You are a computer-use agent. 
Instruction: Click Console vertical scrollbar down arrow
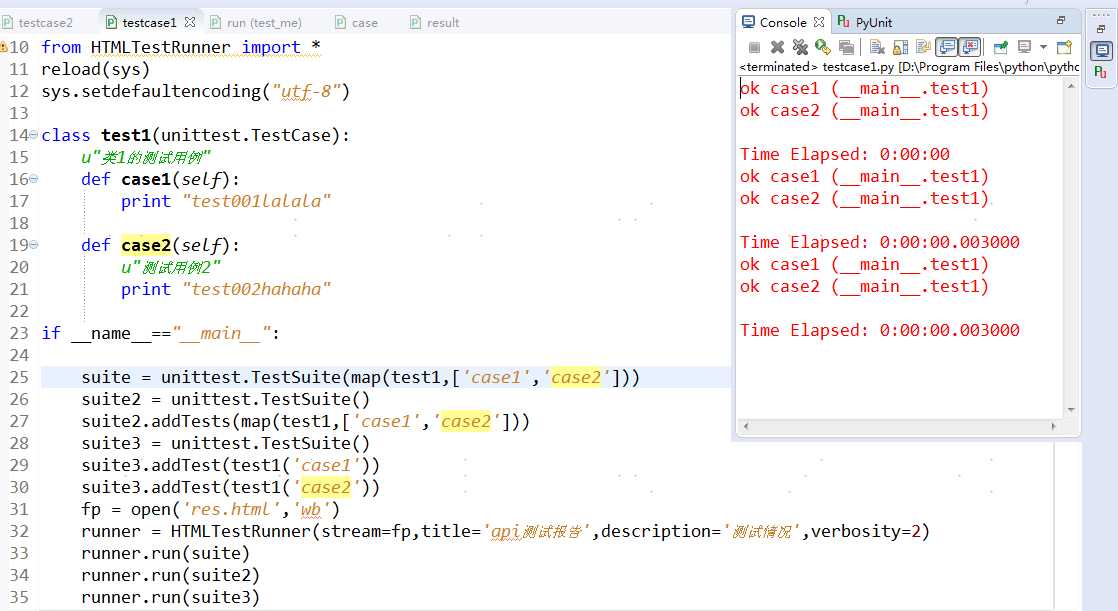click(1070, 410)
